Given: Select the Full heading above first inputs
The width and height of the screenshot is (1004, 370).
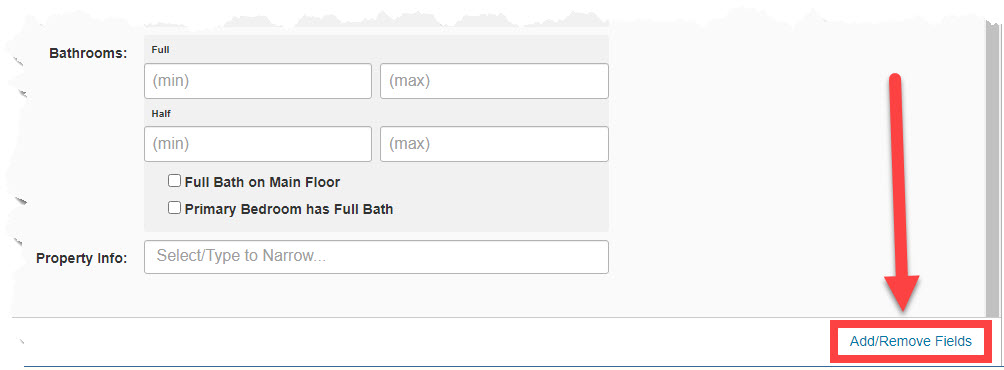Looking at the screenshot, I should [x=160, y=49].
